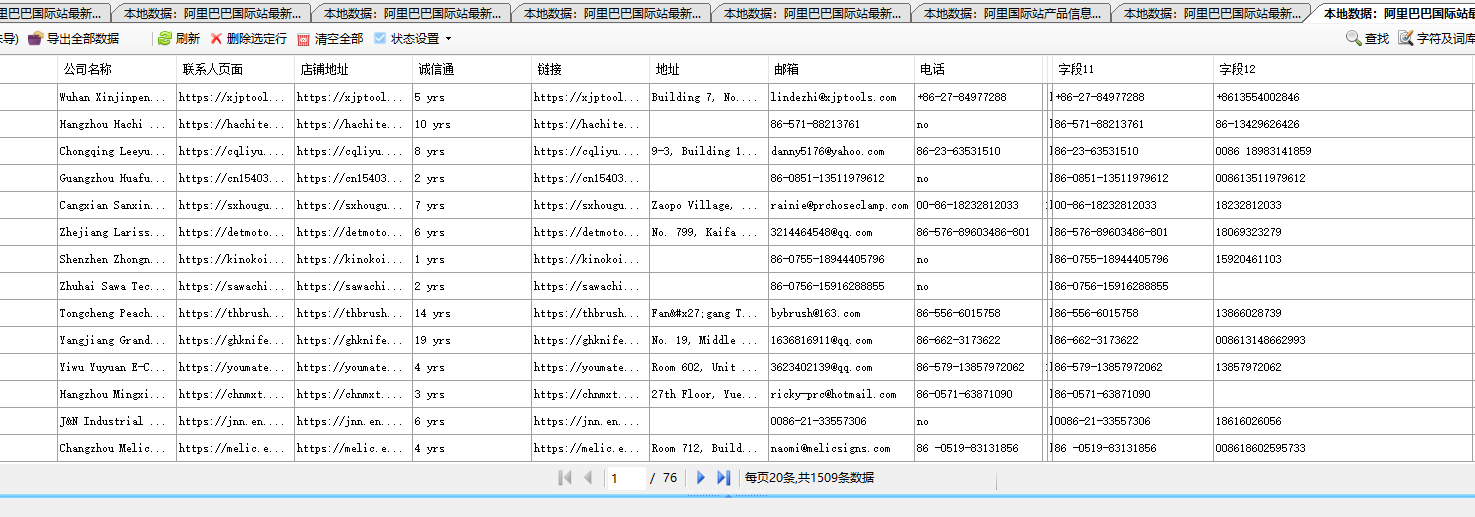
Task: Select the Changzhou Melic company cell
Action: tap(117, 449)
